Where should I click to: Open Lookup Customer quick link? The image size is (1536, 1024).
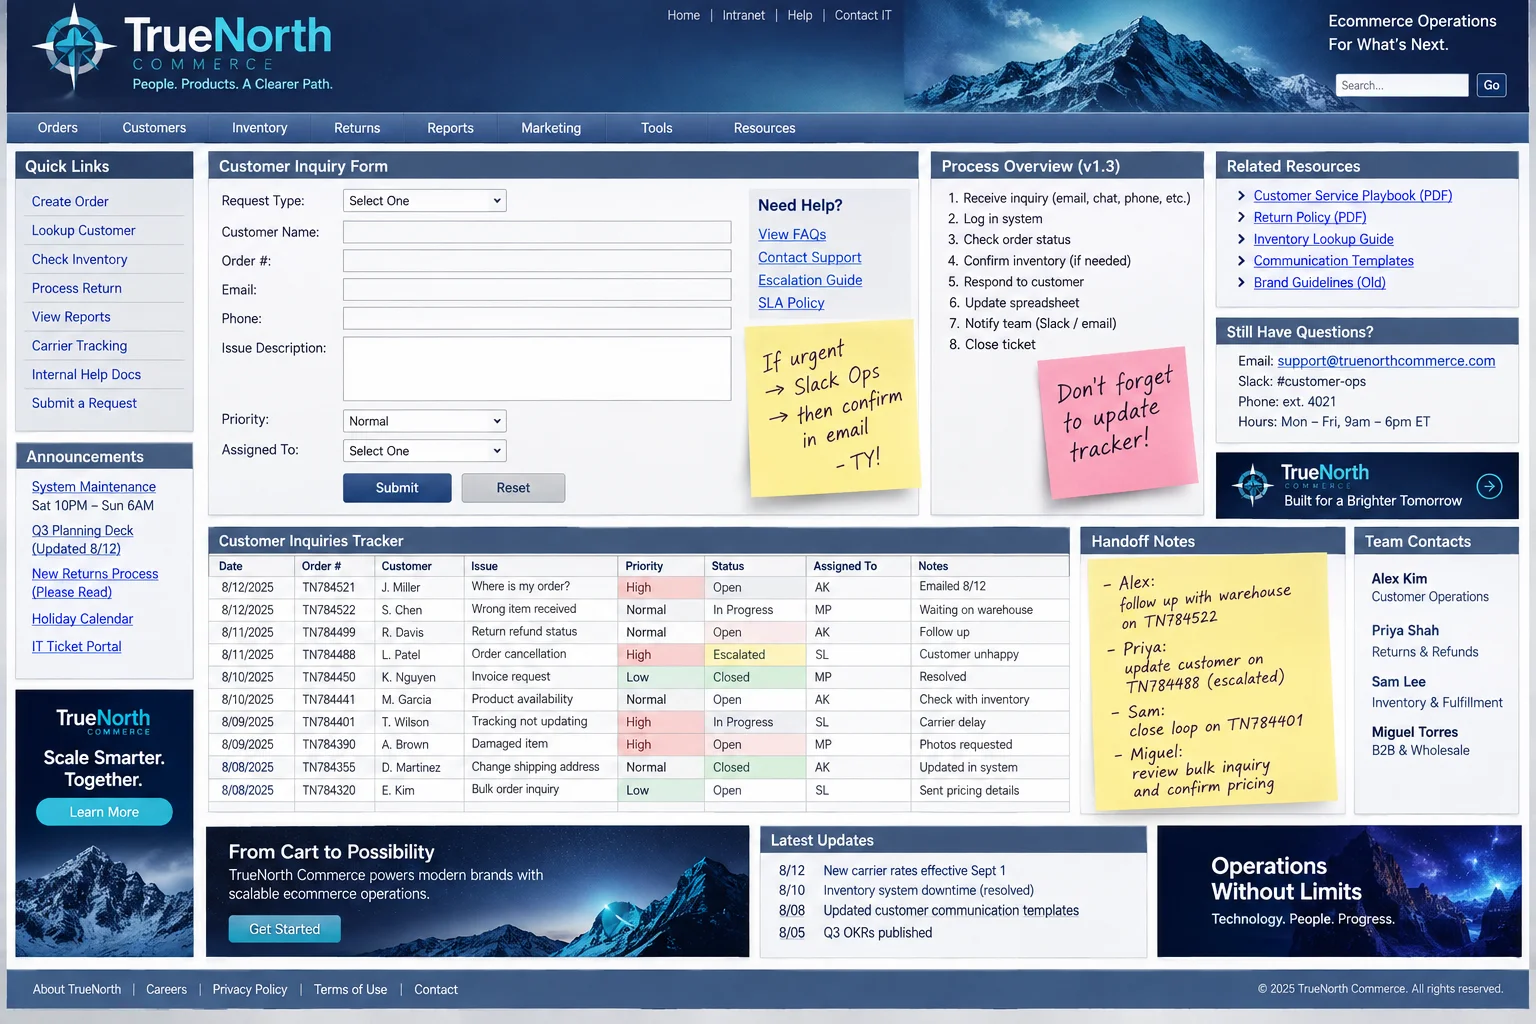click(83, 230)
